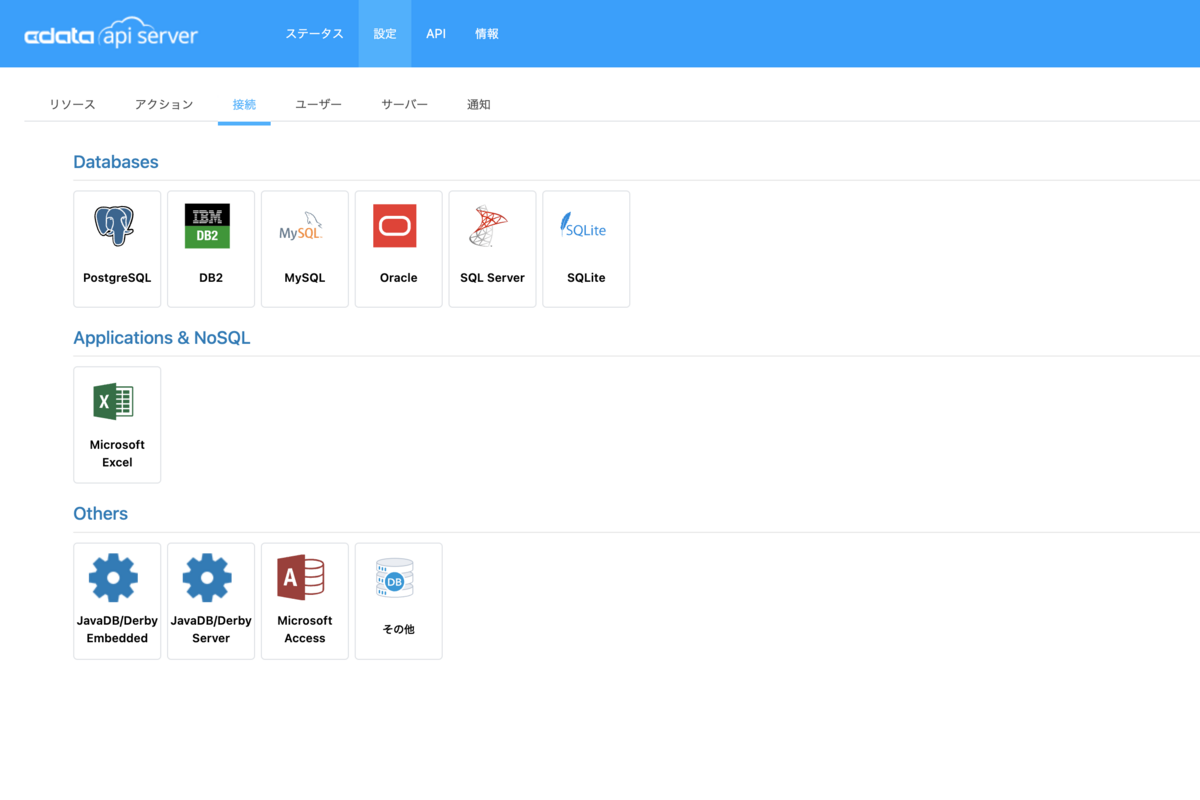1200x800 pixels.
Task: Click the Applications & NoSQL heading
Action: click(x=162, y=338)
